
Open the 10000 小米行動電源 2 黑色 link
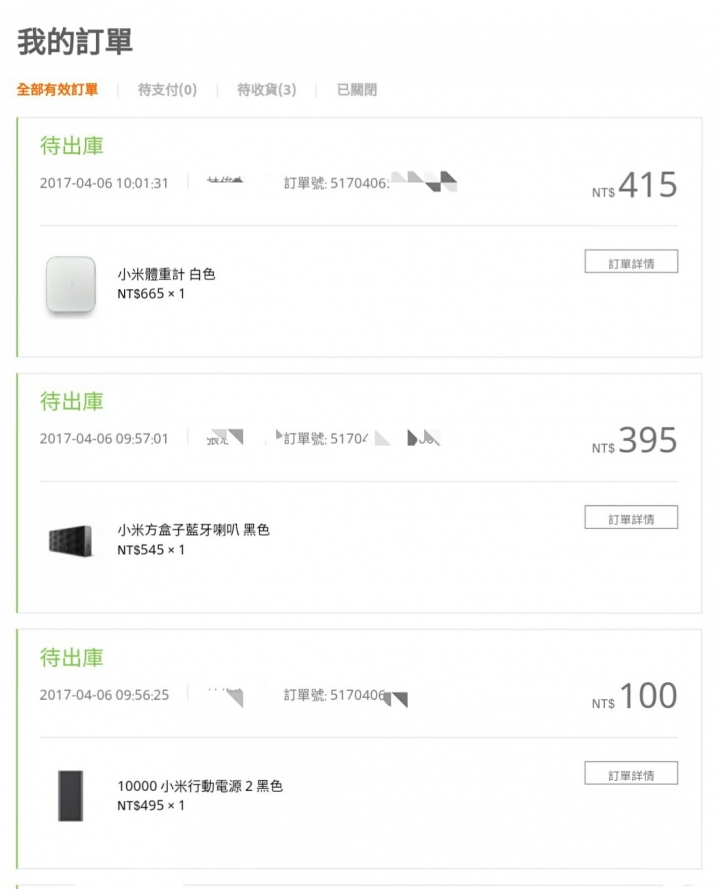coord(200,786)
